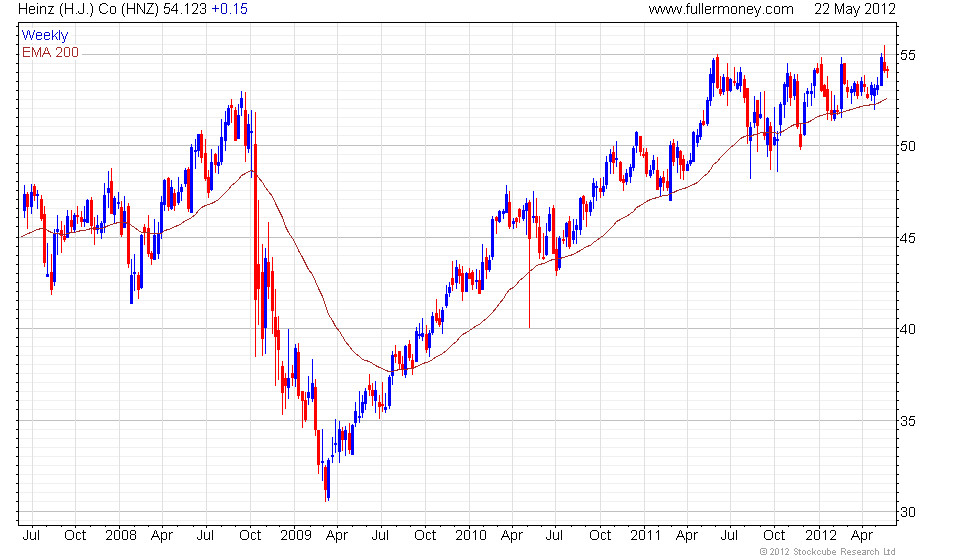980x560 pixels.
Task: Click the 35 price axis label
Action: click(x=908, y=421)
